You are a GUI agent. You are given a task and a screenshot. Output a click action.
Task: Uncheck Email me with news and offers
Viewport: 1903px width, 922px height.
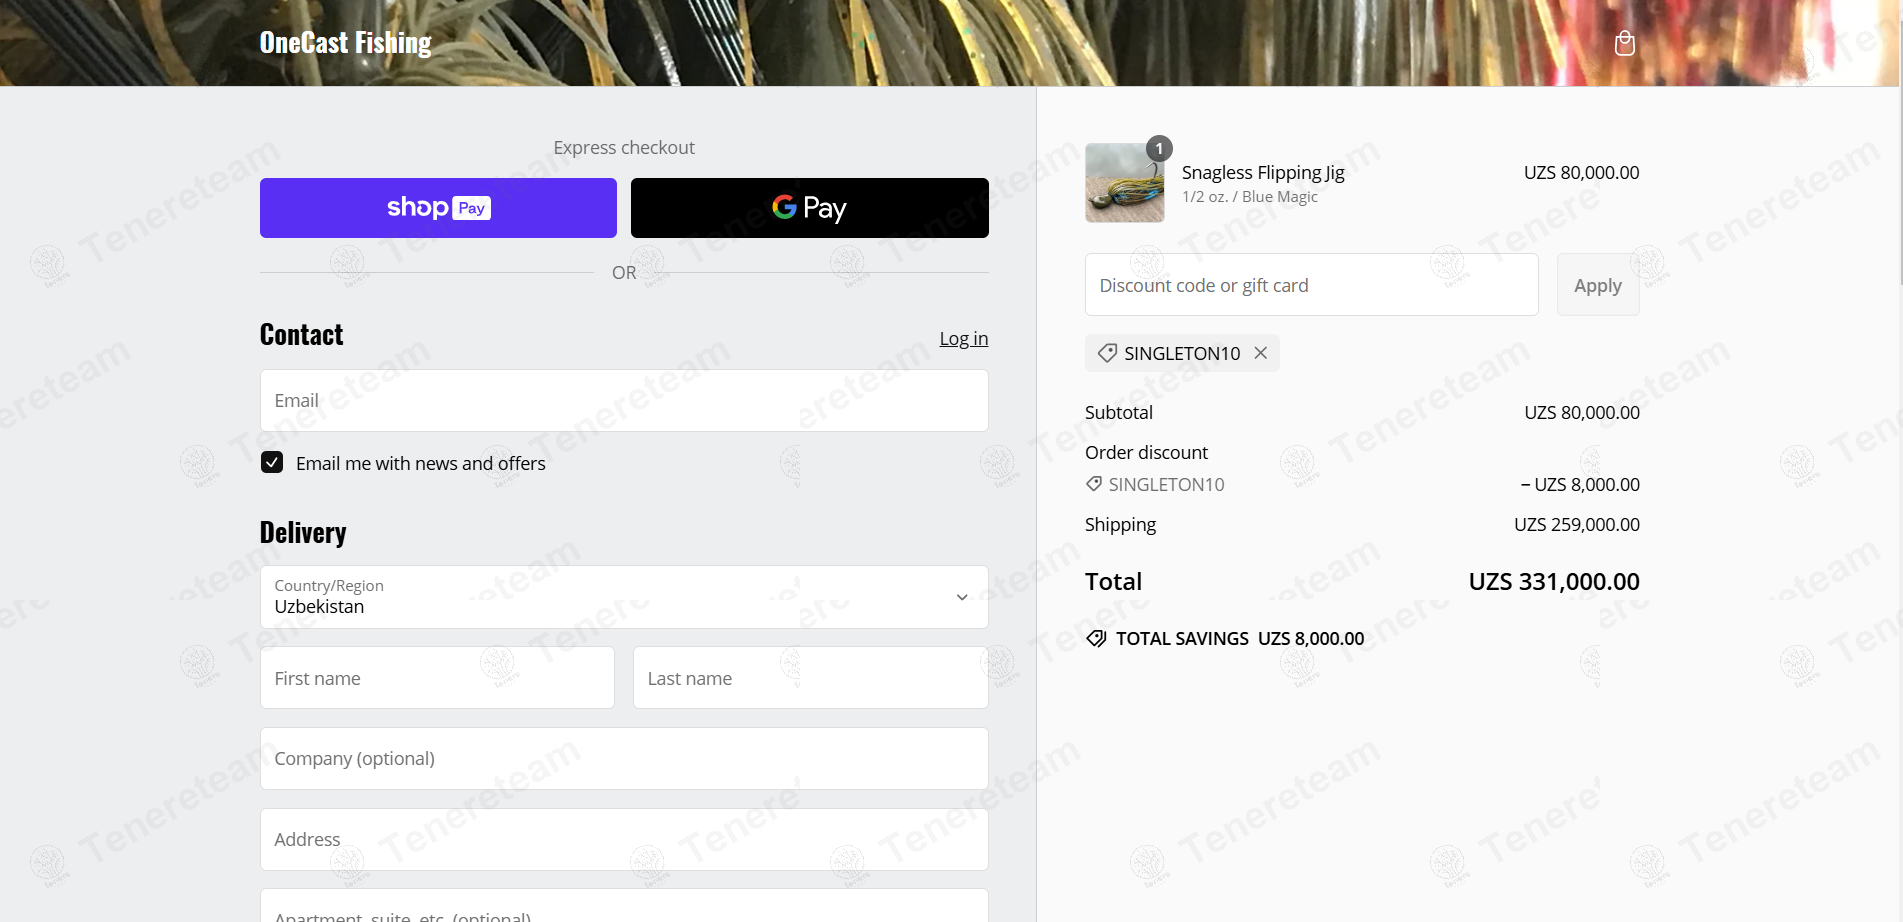coord(272,463)
